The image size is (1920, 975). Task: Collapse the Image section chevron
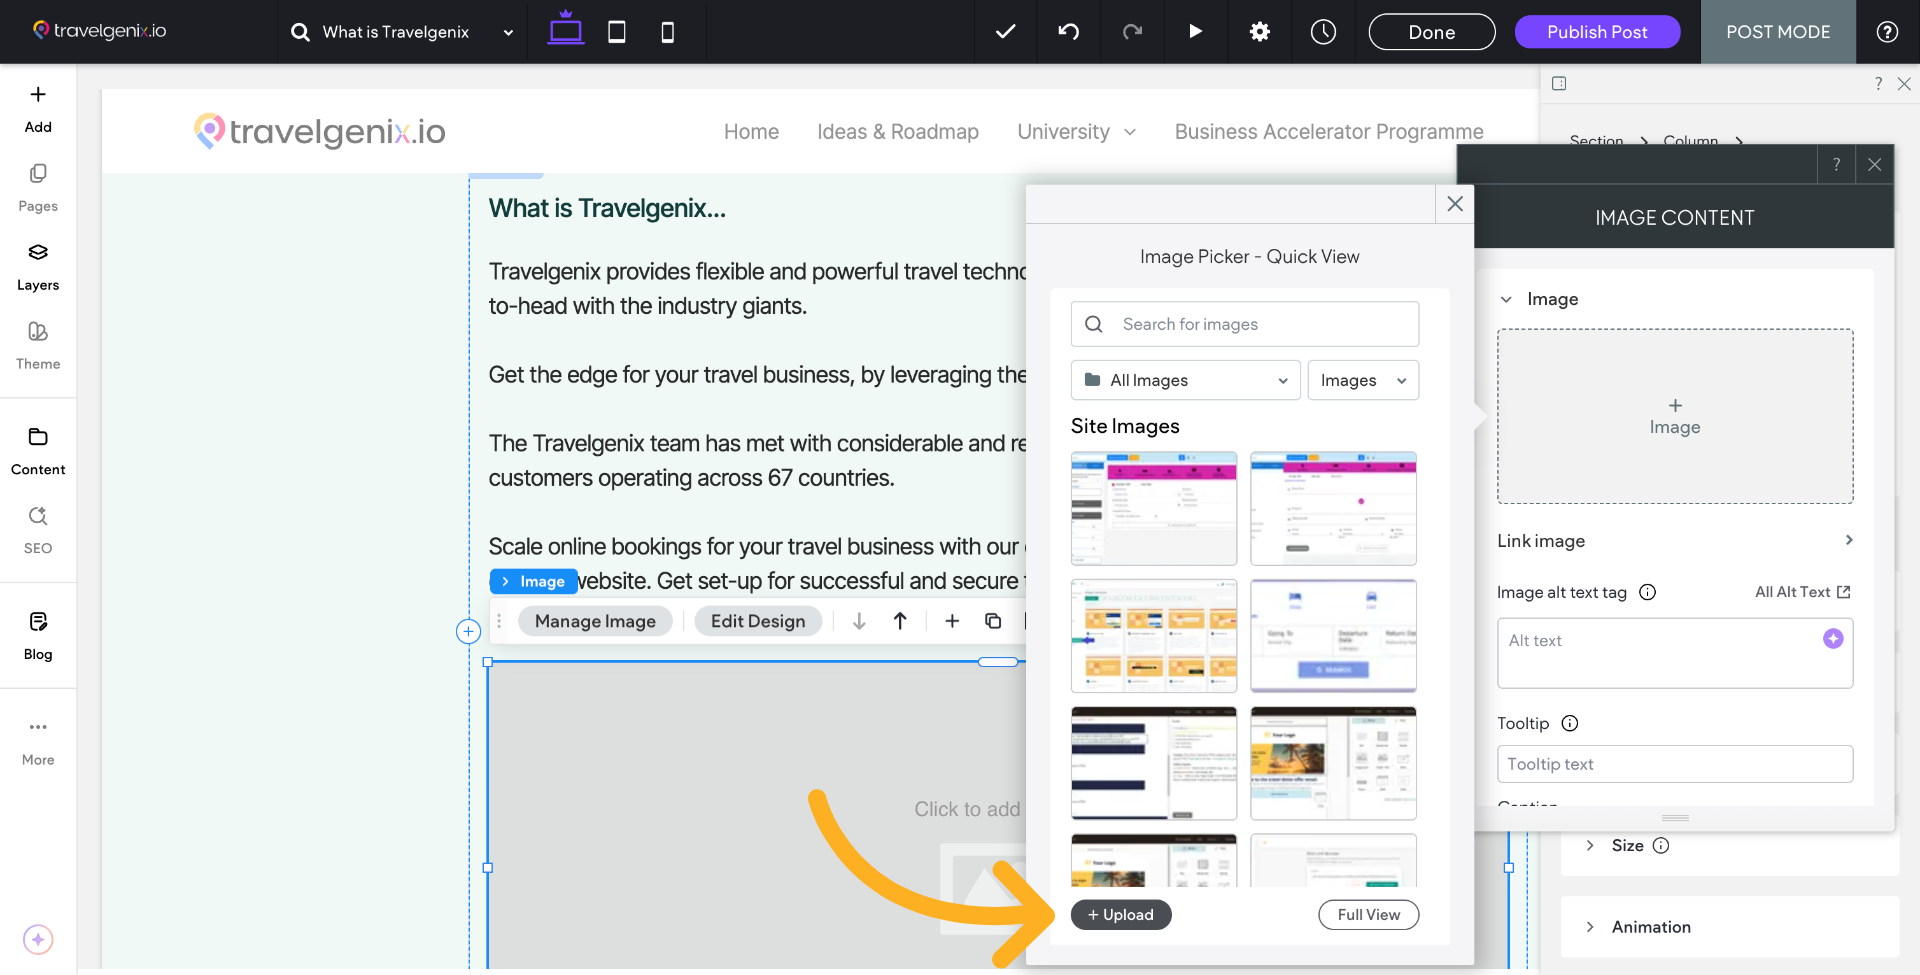1506,299
